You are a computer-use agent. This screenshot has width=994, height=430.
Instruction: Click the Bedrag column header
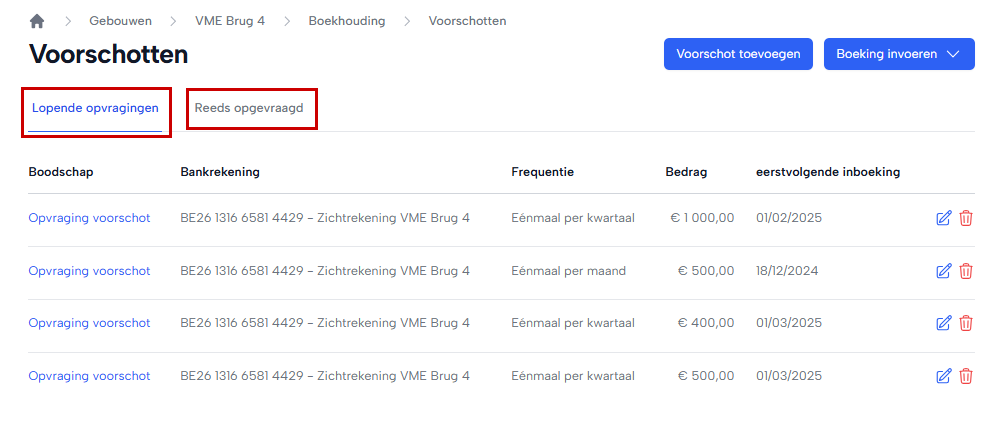point(686,172)
